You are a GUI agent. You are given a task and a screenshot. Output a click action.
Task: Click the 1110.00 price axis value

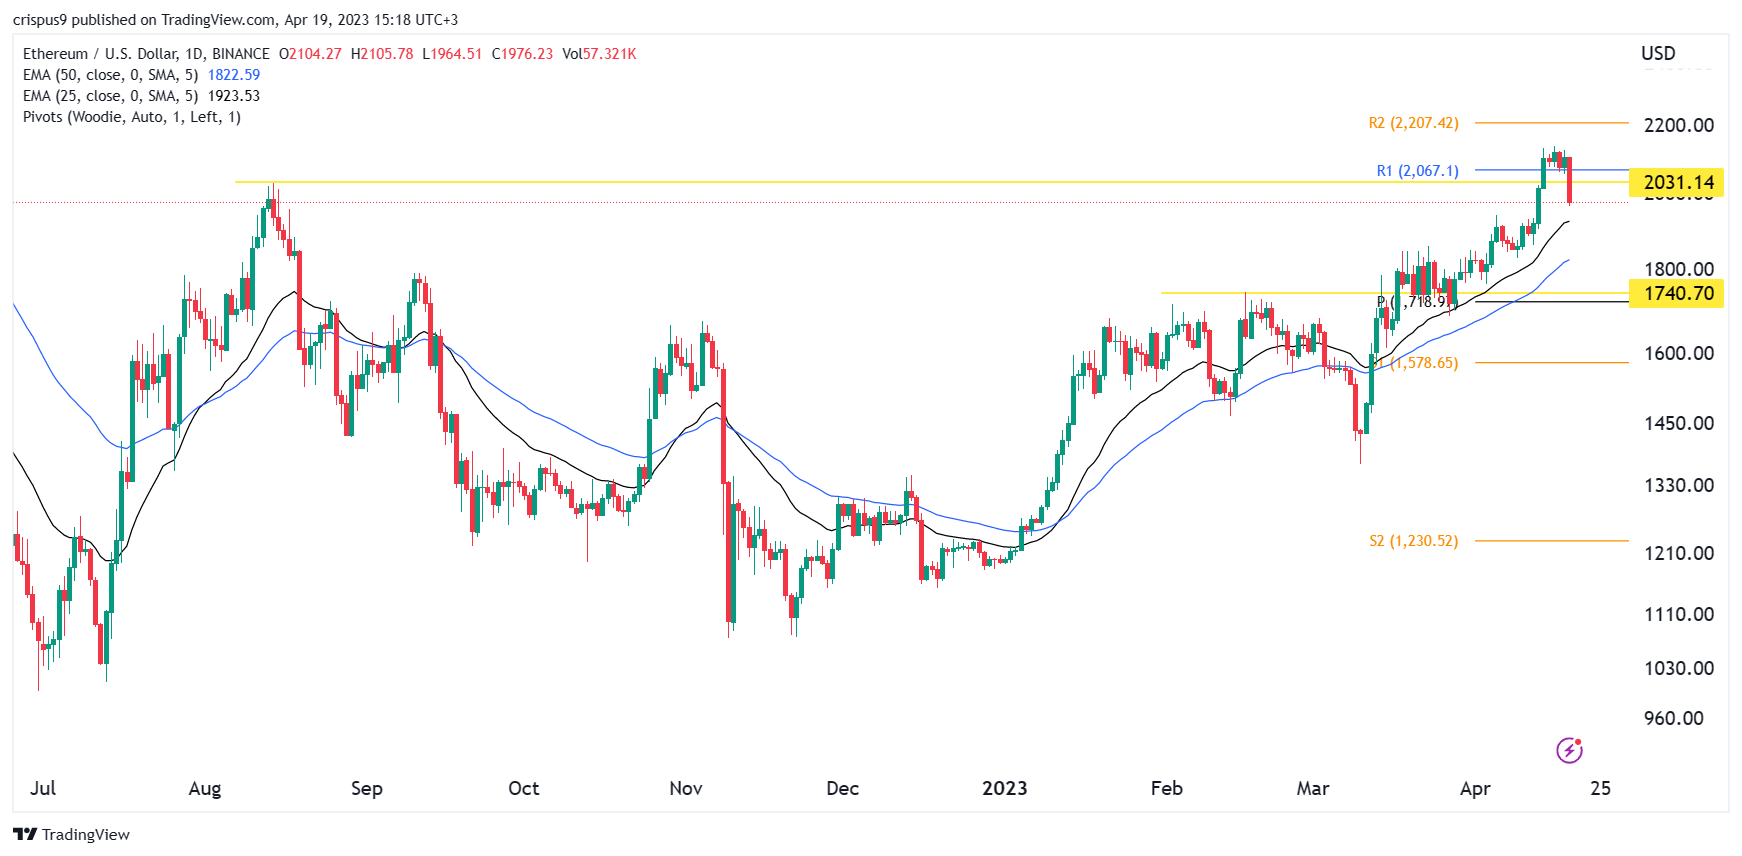click(x=1679, y=614)
